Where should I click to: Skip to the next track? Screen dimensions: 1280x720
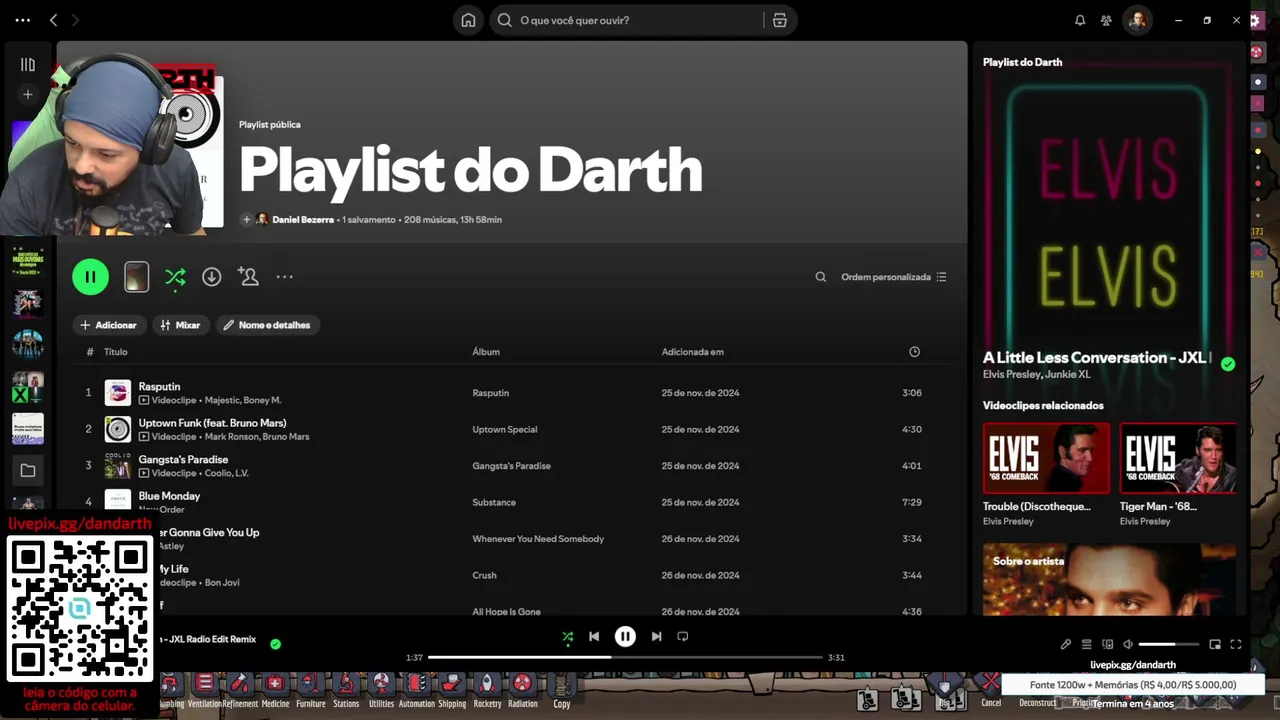point(656,636)
